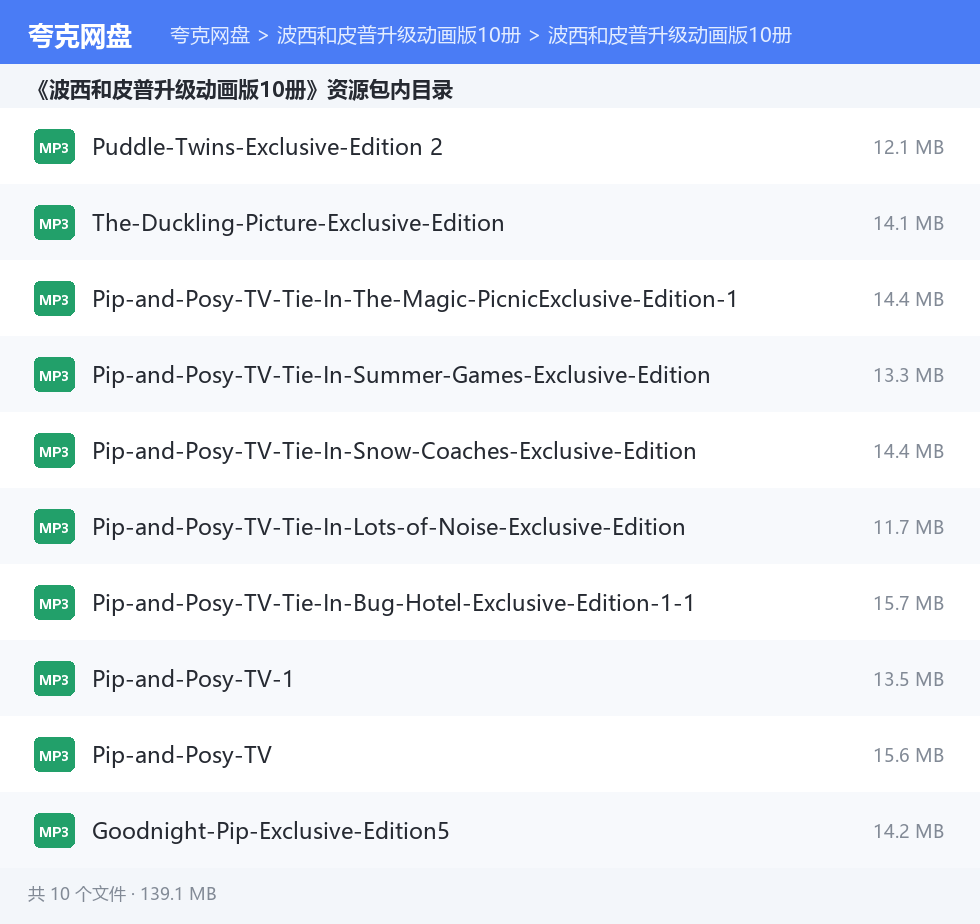
Task: Select Pip-and-Posy-TV-Tie-In-Summer-Games-Exclusive-Edition
Action: 401,375
